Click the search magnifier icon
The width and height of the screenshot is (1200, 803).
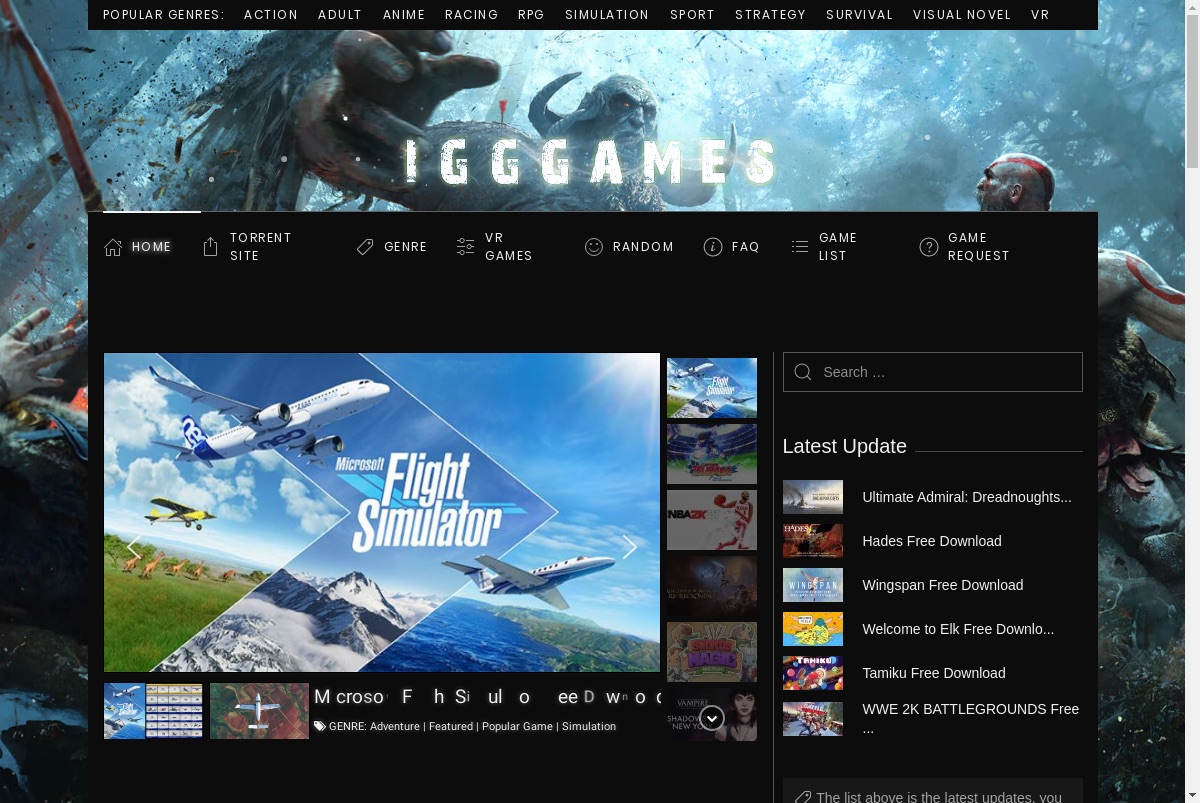click(x=802, y=372)
